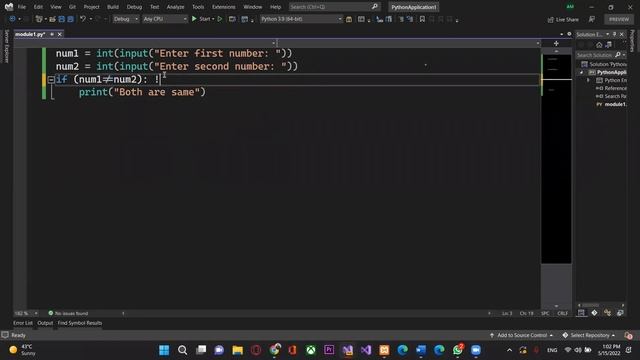640x360 pixels.
Task: Open the dropdown arrow next to Start
Action: 213,19
